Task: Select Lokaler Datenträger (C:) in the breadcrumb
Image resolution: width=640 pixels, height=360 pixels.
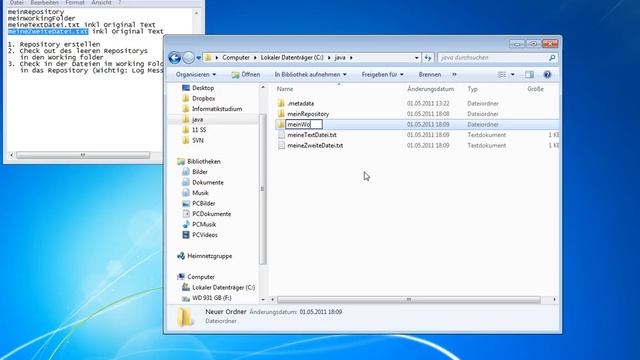Action: (x=292, y=58)
